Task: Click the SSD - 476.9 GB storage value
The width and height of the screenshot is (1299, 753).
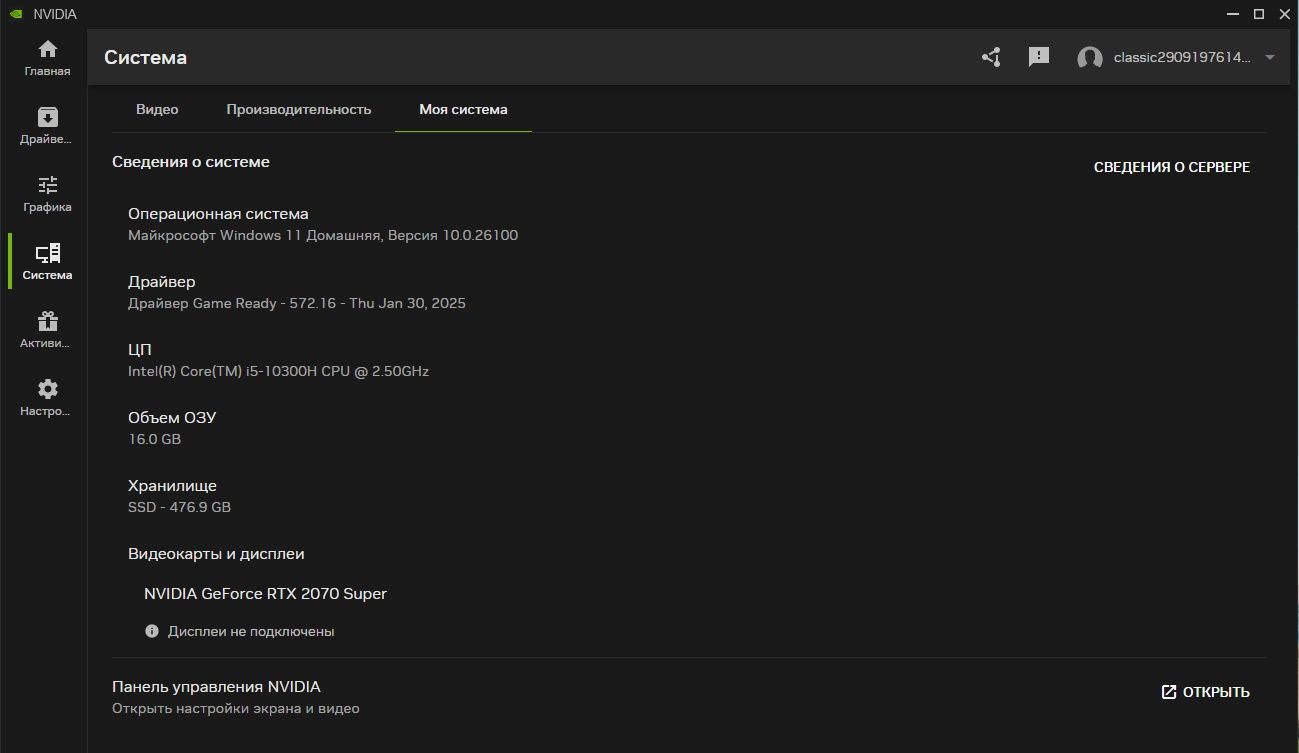Action: (179, 507)
